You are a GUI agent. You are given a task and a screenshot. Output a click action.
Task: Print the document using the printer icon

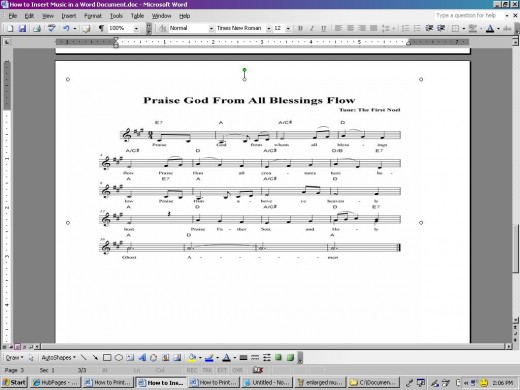pos(37,28)
